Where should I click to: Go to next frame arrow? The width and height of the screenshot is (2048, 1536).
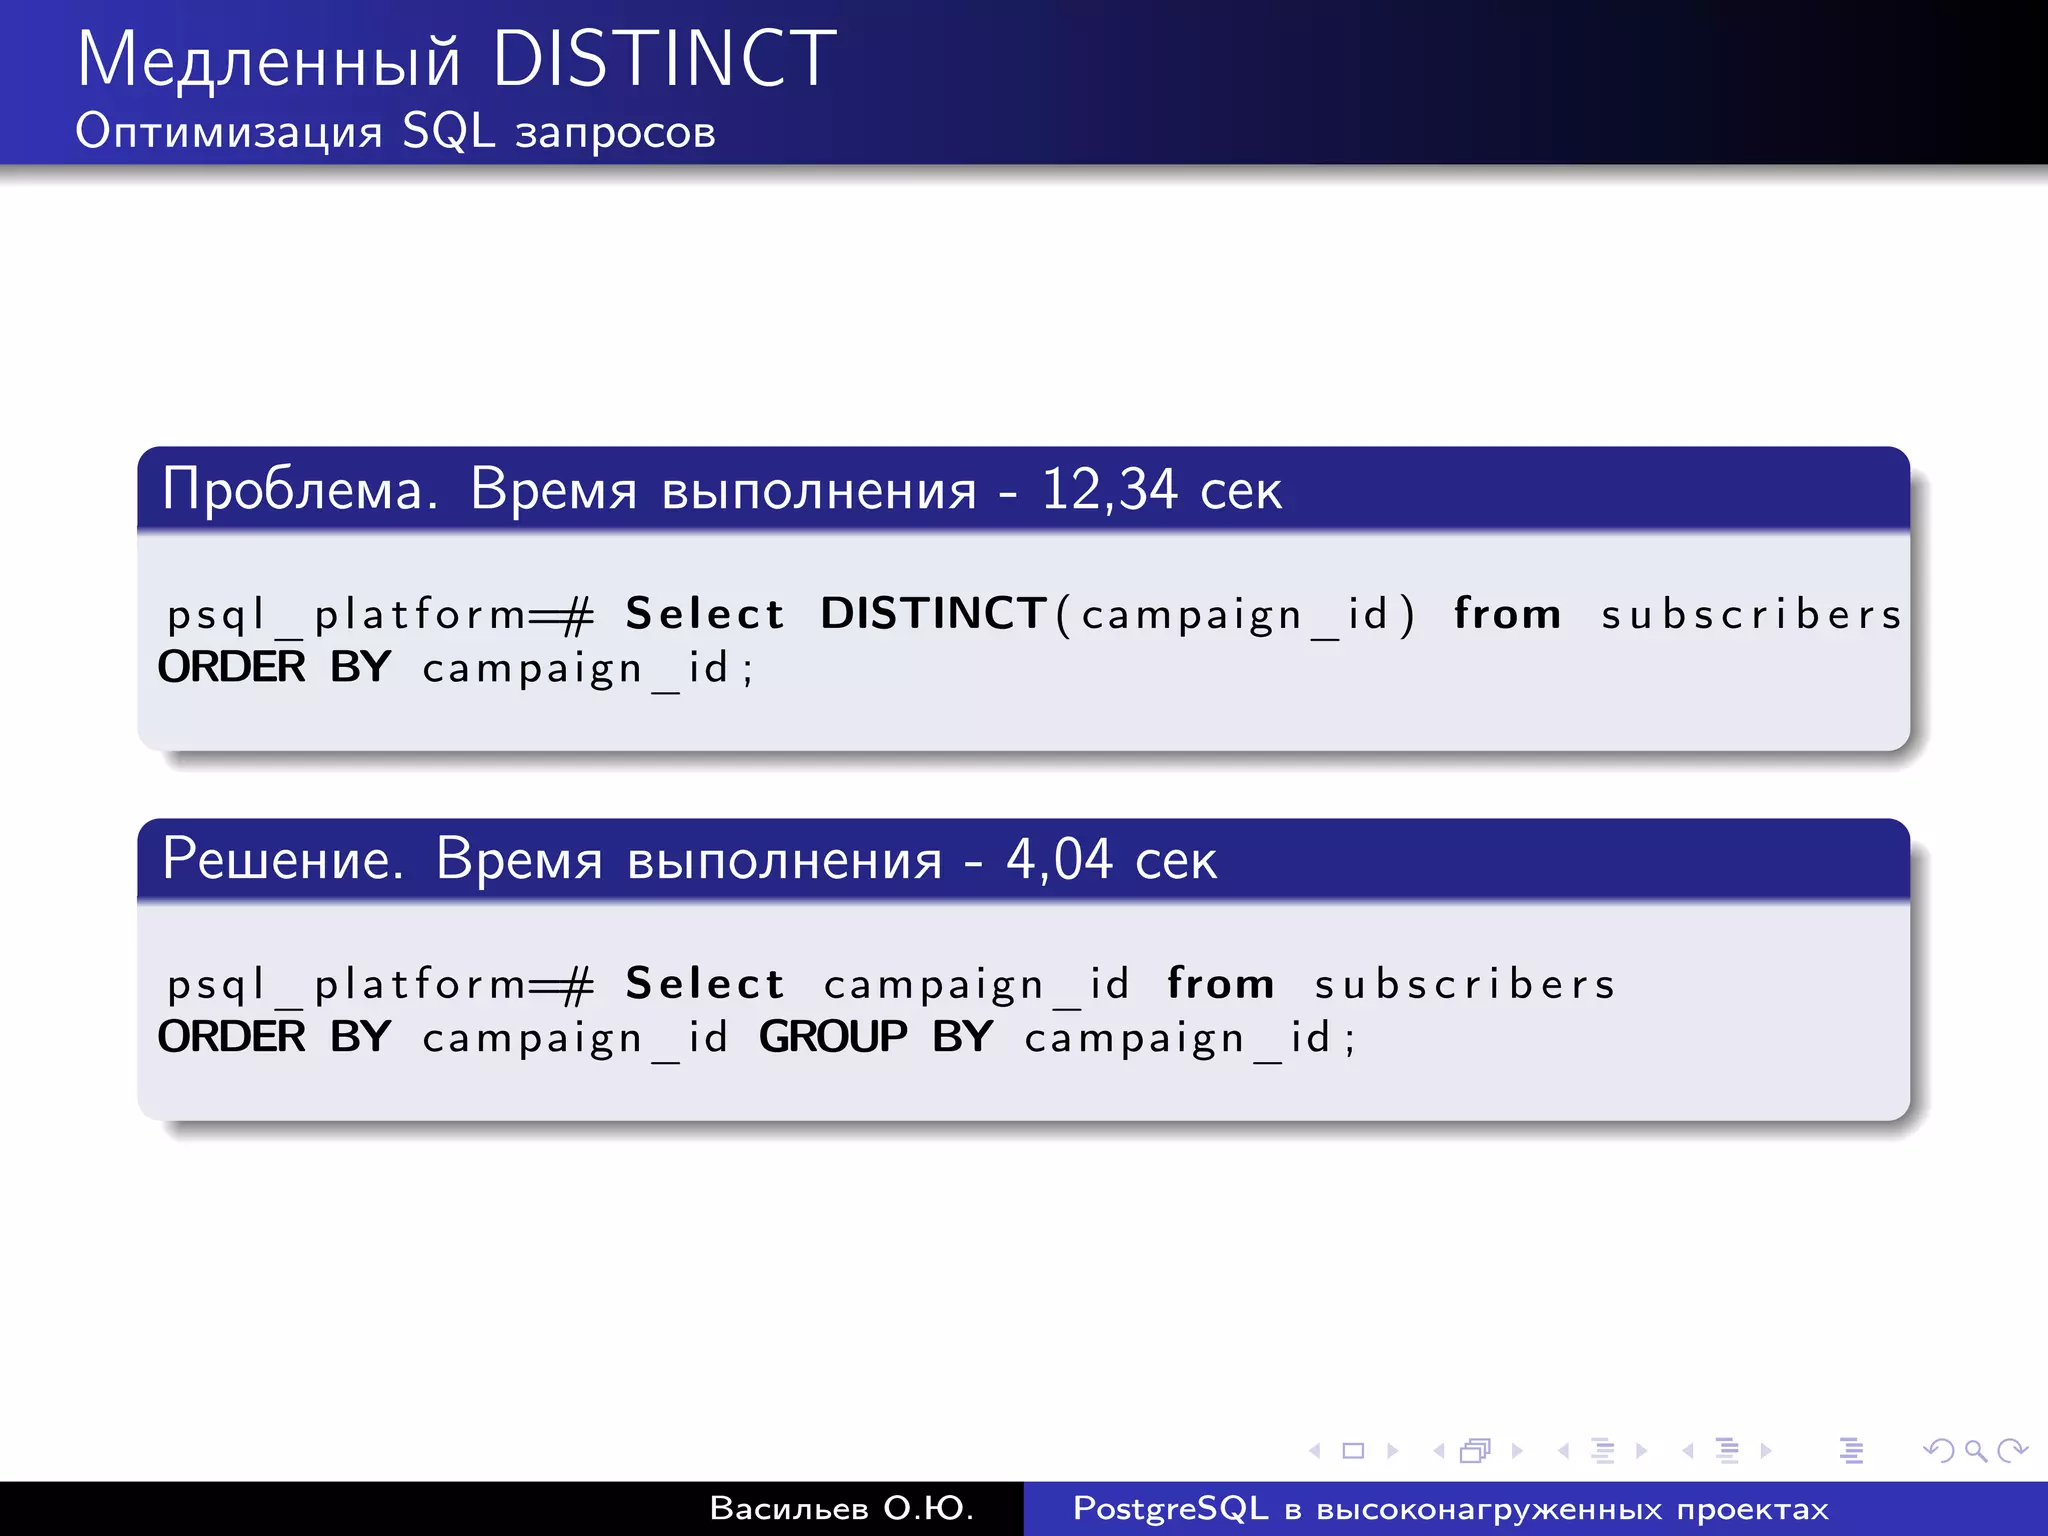(1517, 1450)
